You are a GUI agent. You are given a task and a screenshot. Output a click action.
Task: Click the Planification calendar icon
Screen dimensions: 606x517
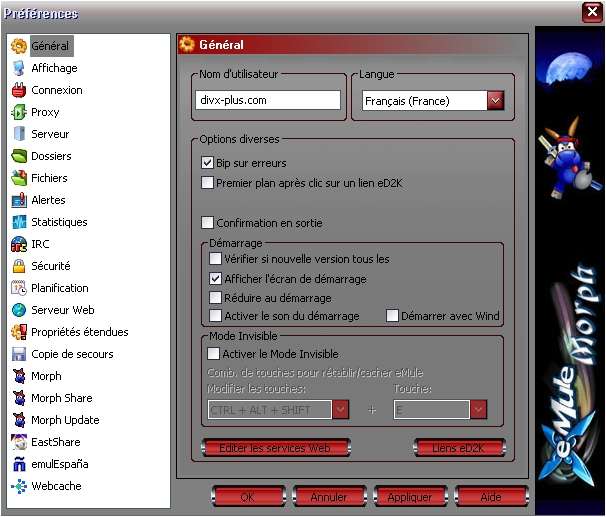coord(19,288)
